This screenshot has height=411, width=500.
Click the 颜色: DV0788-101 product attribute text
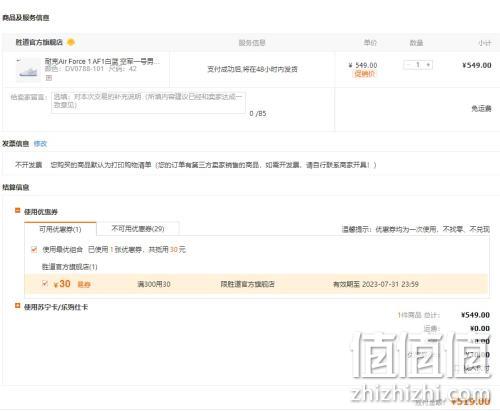click(74, 69)
